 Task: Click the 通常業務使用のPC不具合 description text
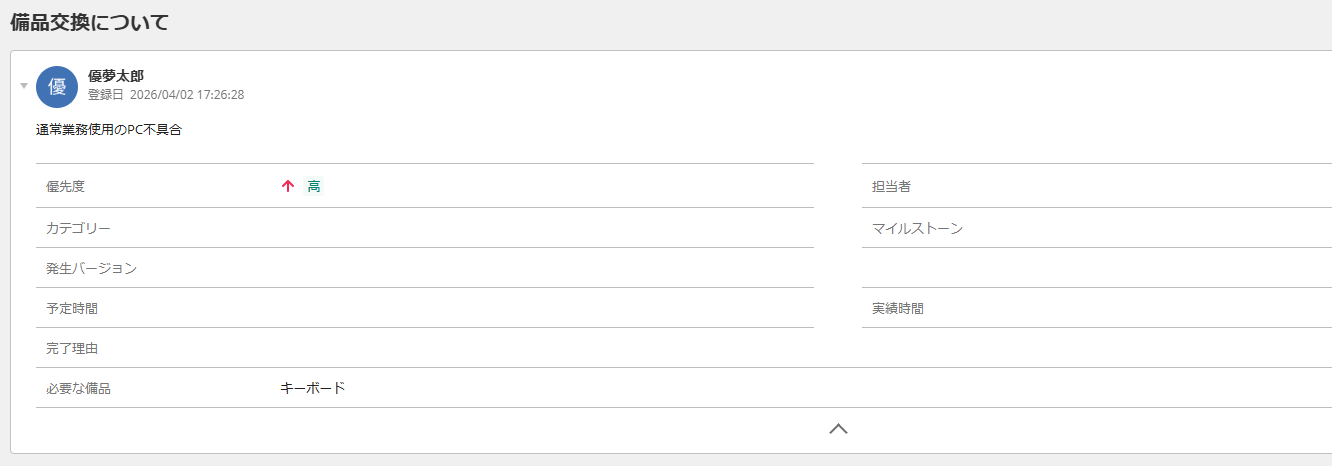[x=109, y=130]
